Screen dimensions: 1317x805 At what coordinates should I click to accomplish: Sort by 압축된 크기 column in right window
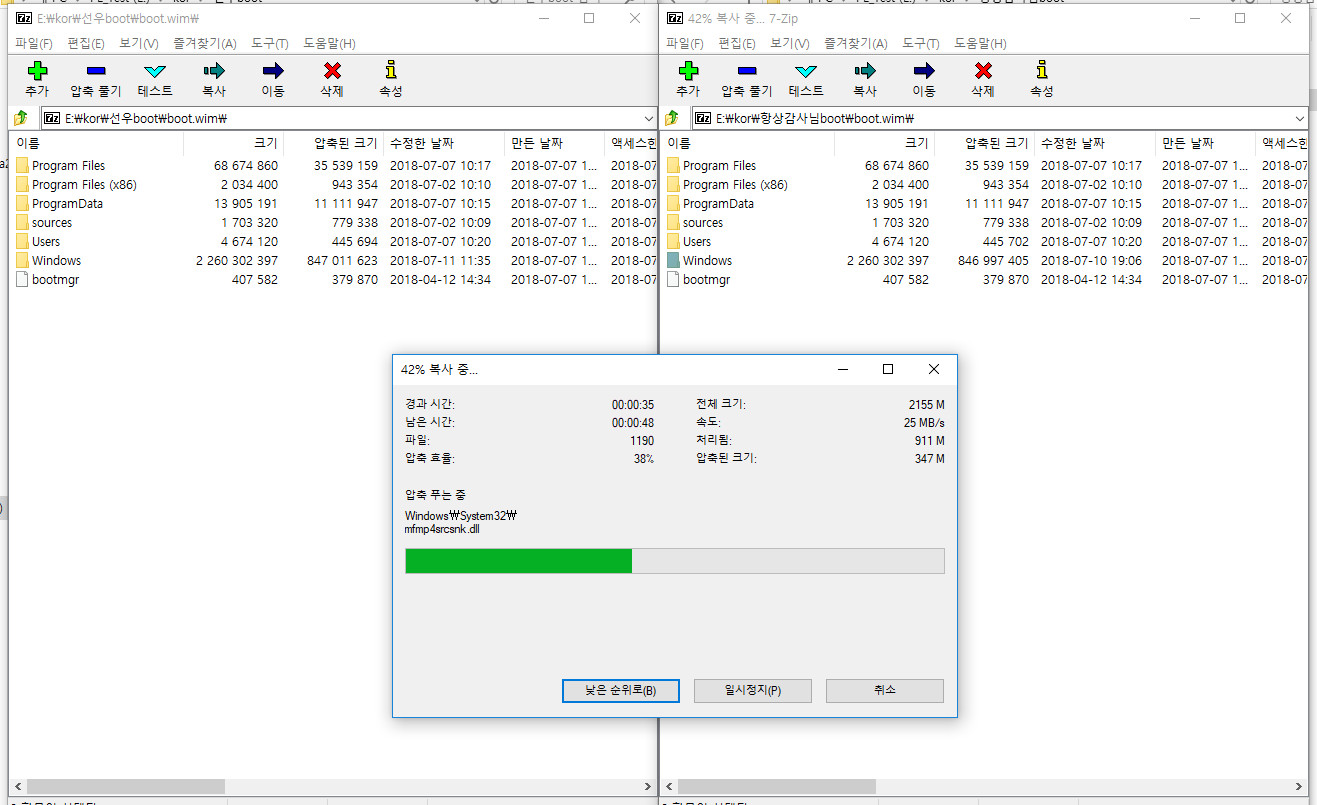click(984, 144)
